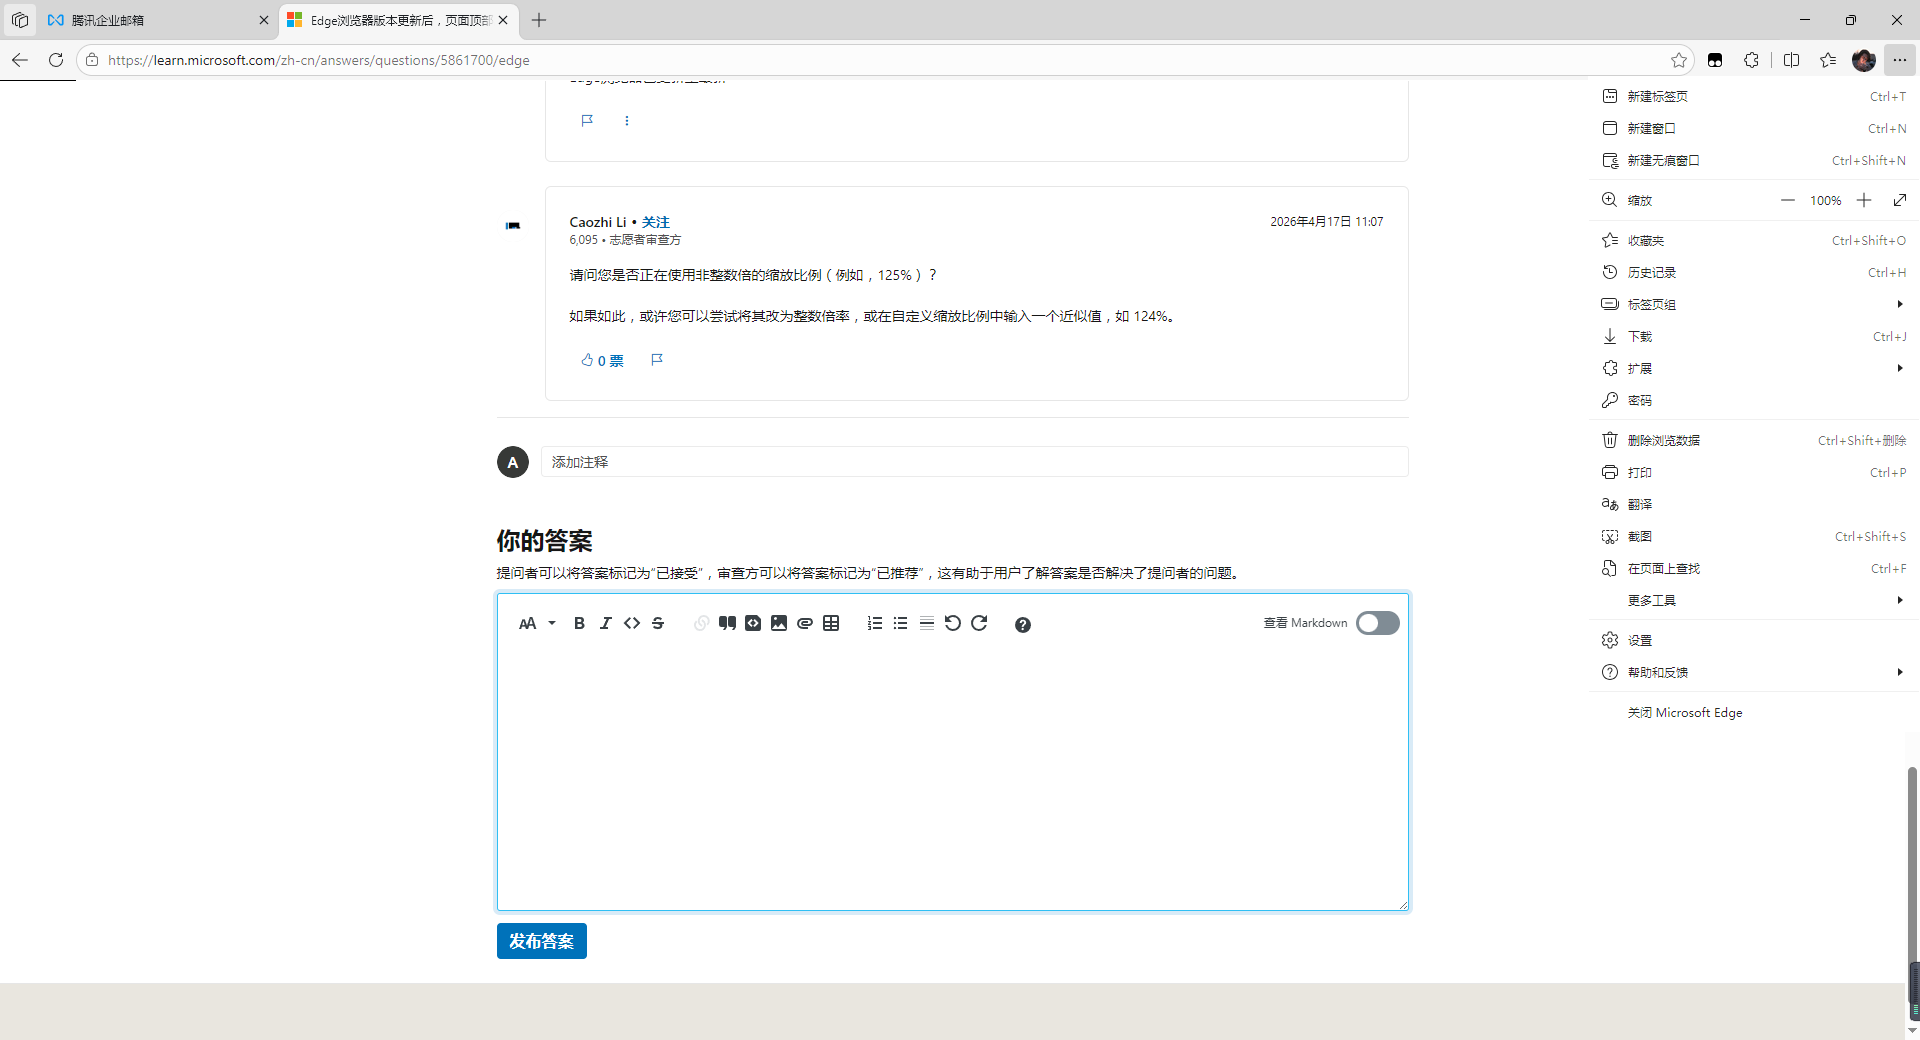The width and height of the screenshot is (1920, 1040).
Task: Open 设置 from Edge menu
Action: [x=1754, y=640]
